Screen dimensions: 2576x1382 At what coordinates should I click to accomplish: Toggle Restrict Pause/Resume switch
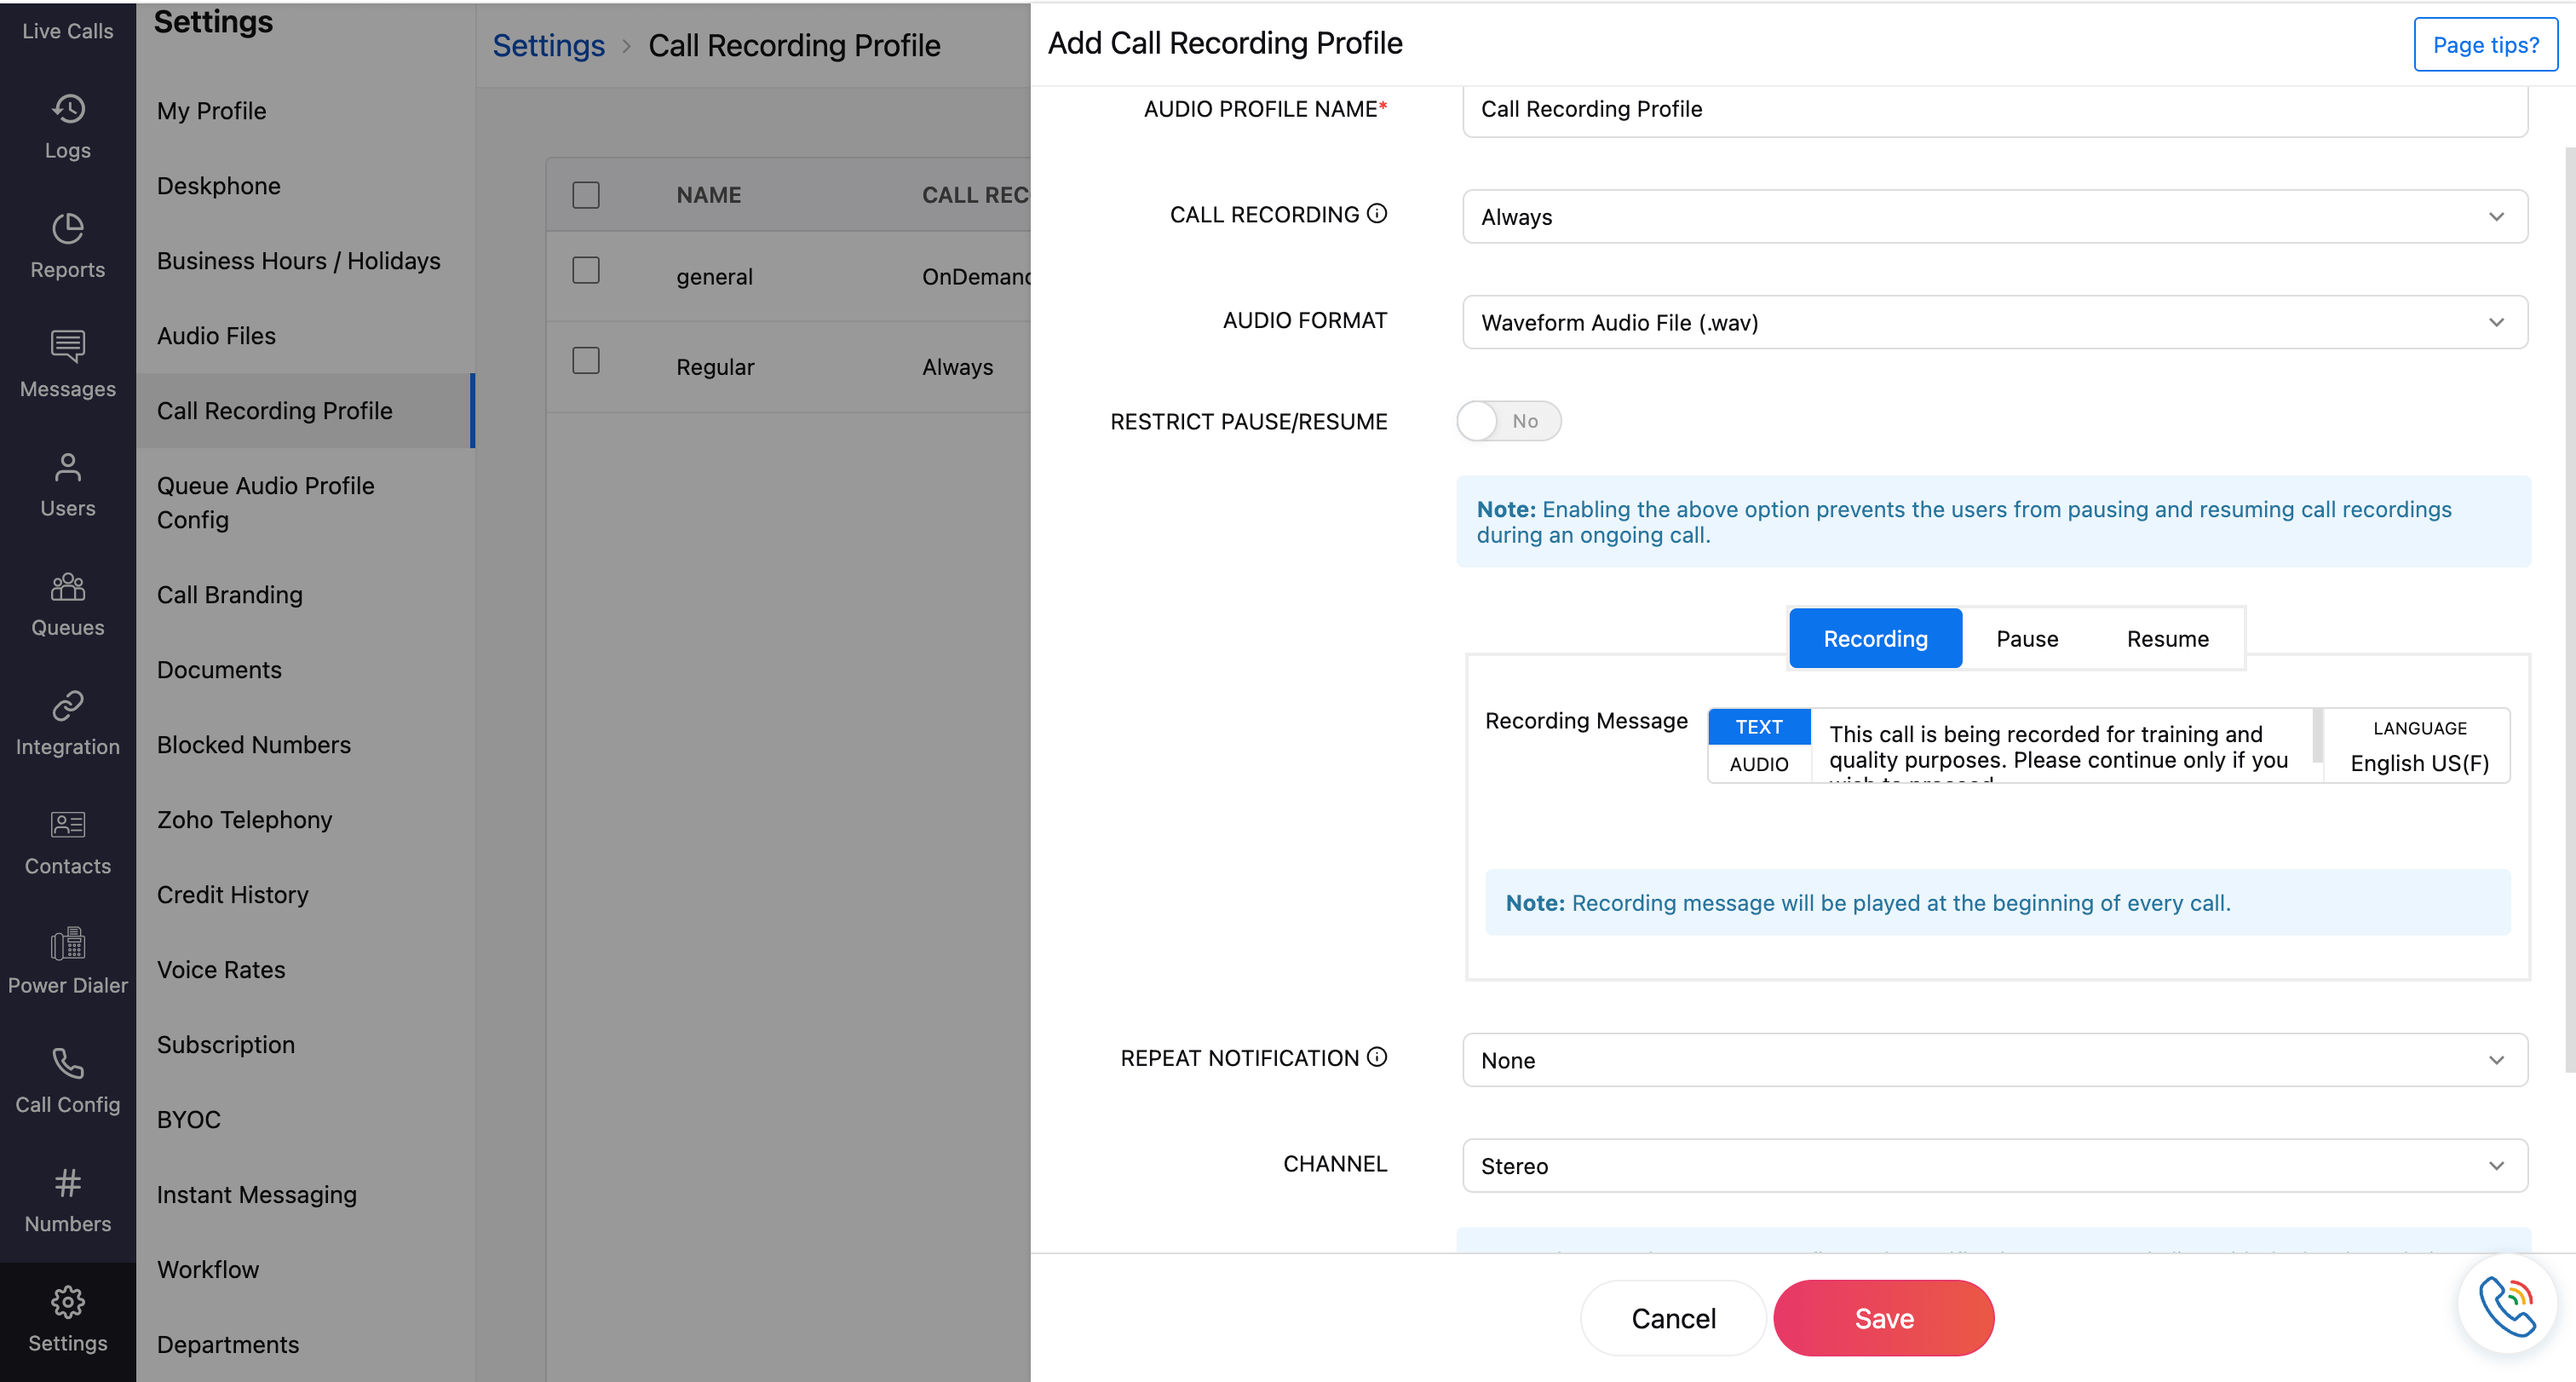coord(1508,421)
